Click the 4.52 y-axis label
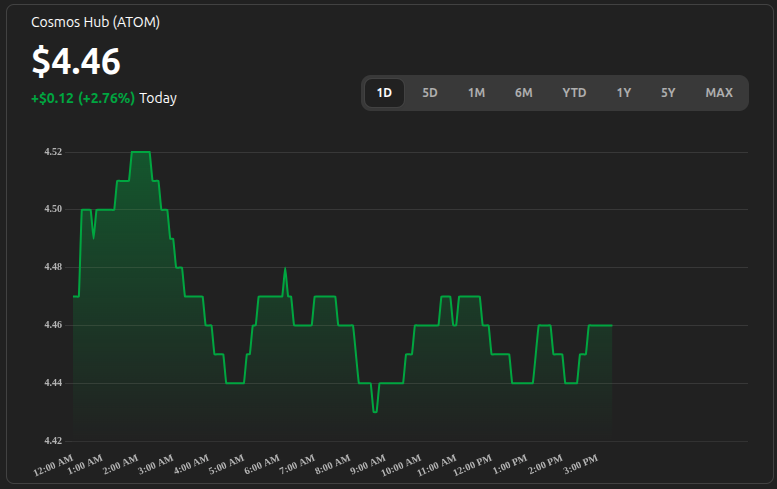Screen dimensions: 777x489 pyautogui.click(x=53, y=152)
